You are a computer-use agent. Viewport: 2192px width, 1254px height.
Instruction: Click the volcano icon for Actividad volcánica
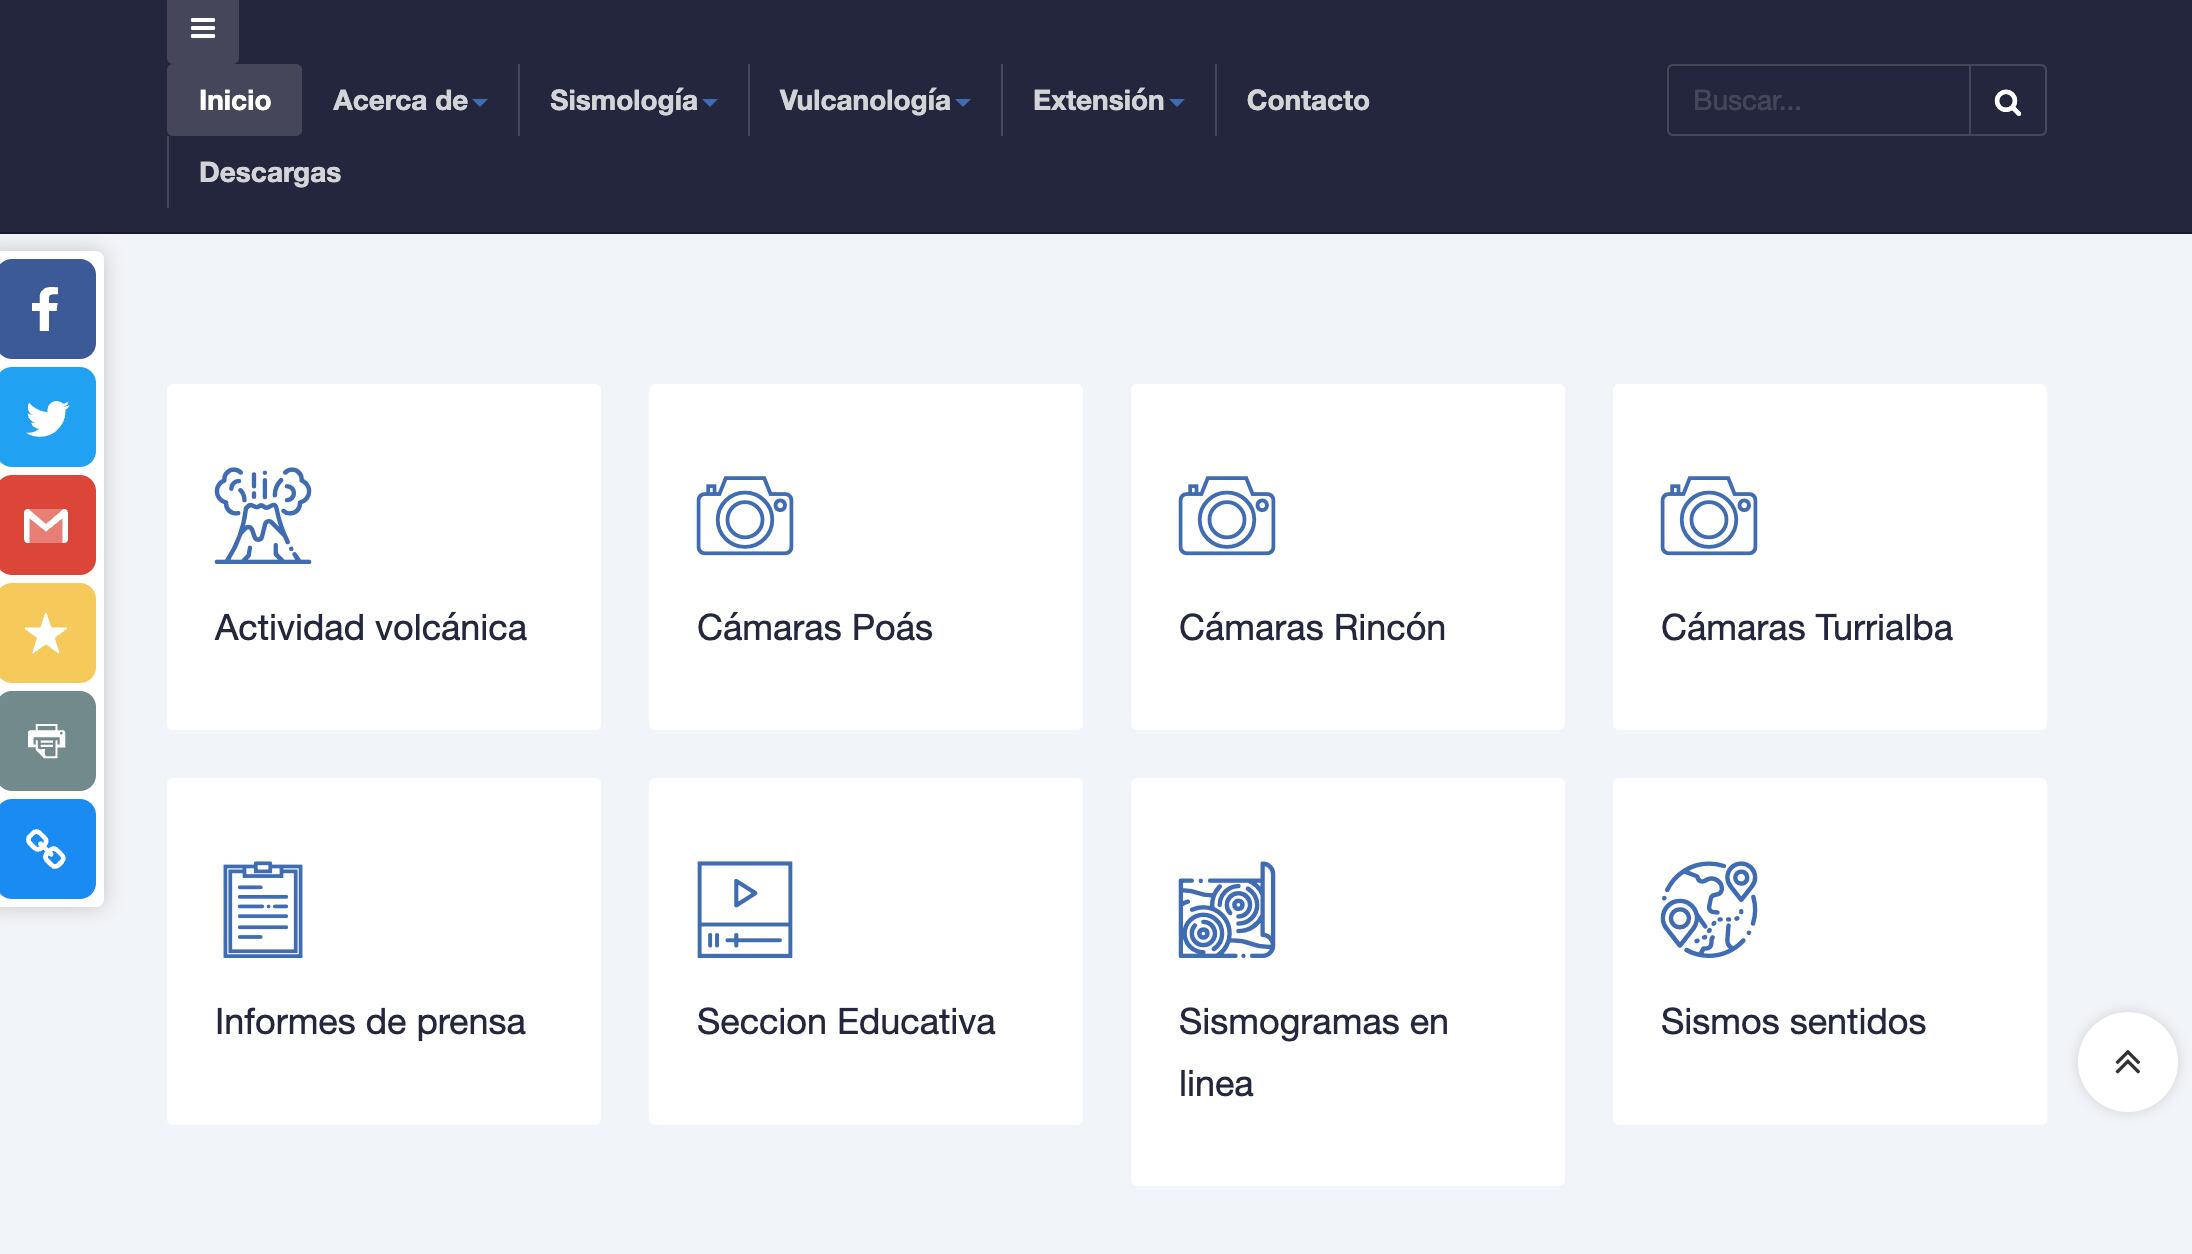262,516
